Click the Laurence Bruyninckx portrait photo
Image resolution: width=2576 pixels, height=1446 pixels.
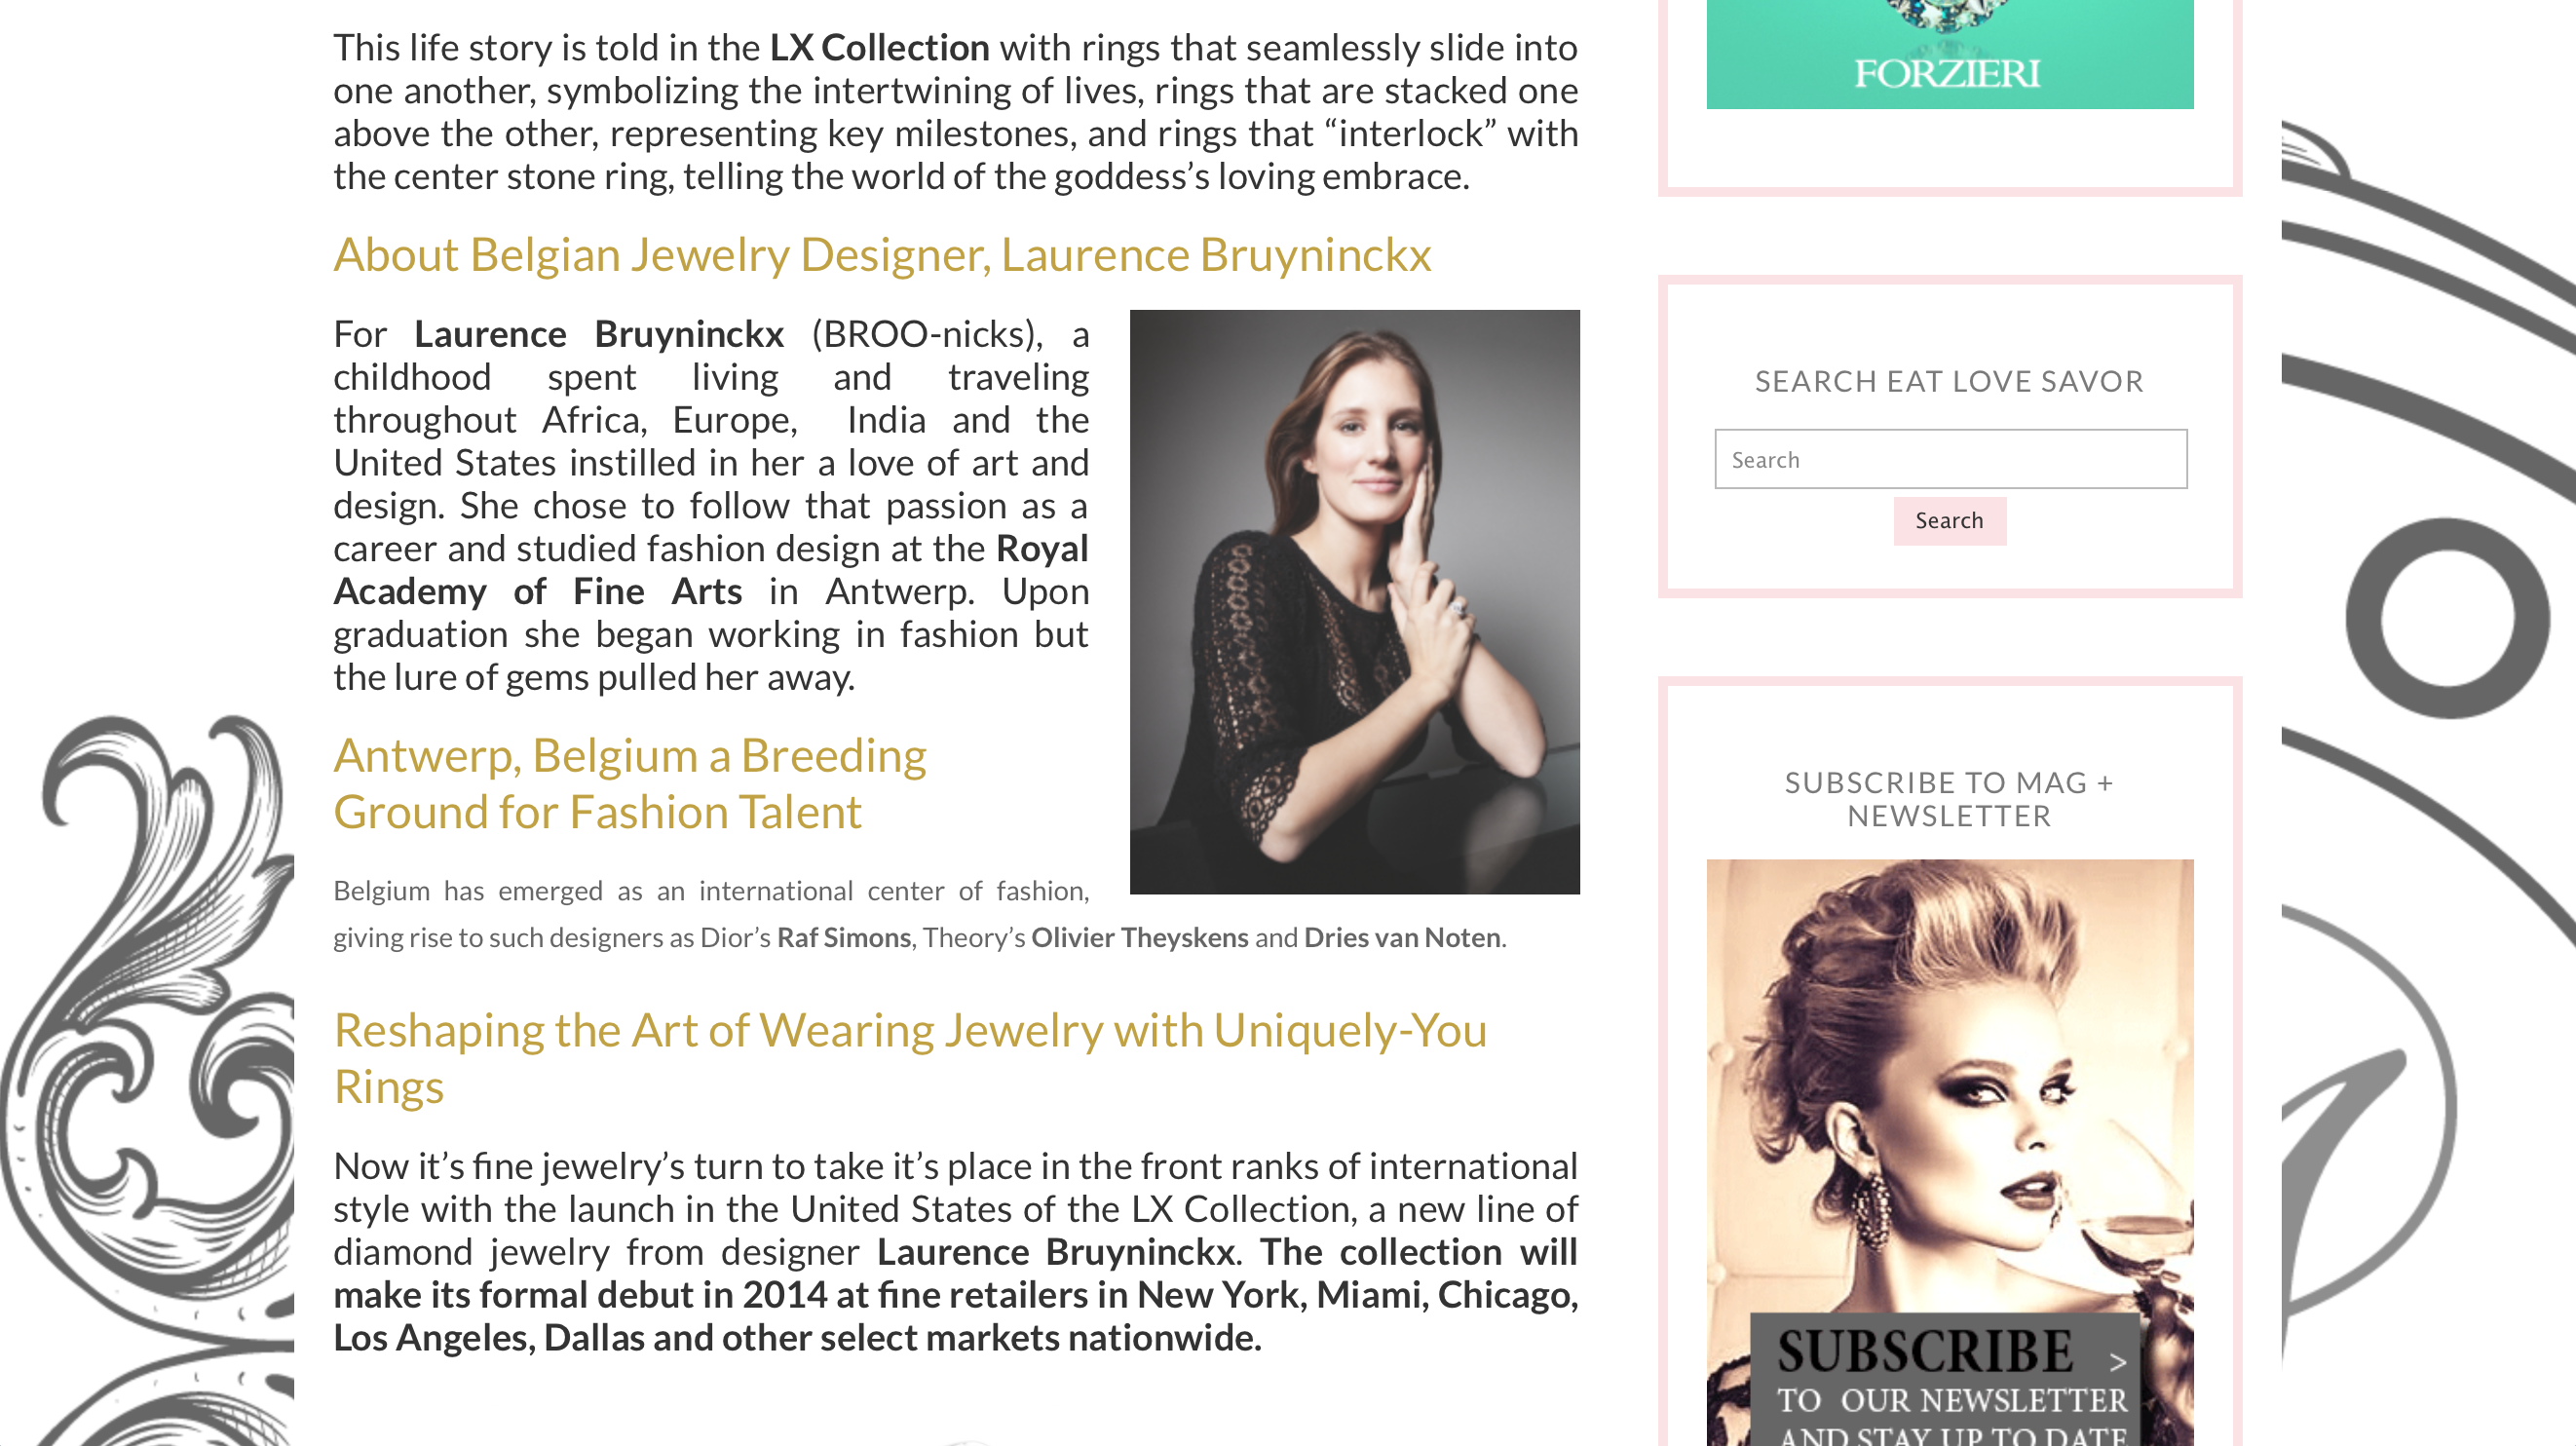tap(1354, 601)
